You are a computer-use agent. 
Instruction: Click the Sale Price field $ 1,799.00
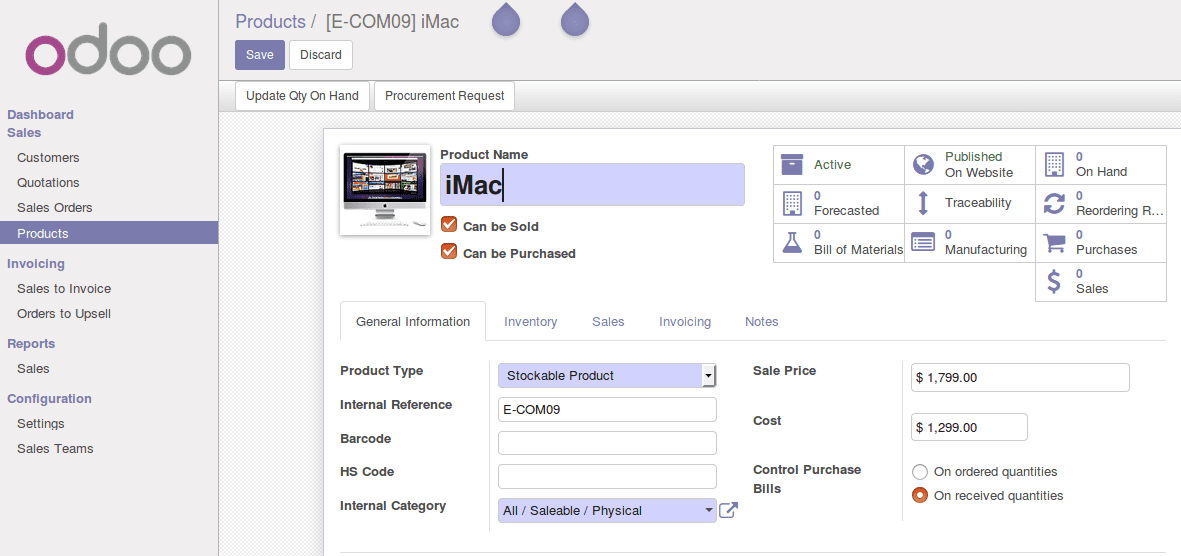1020,377
